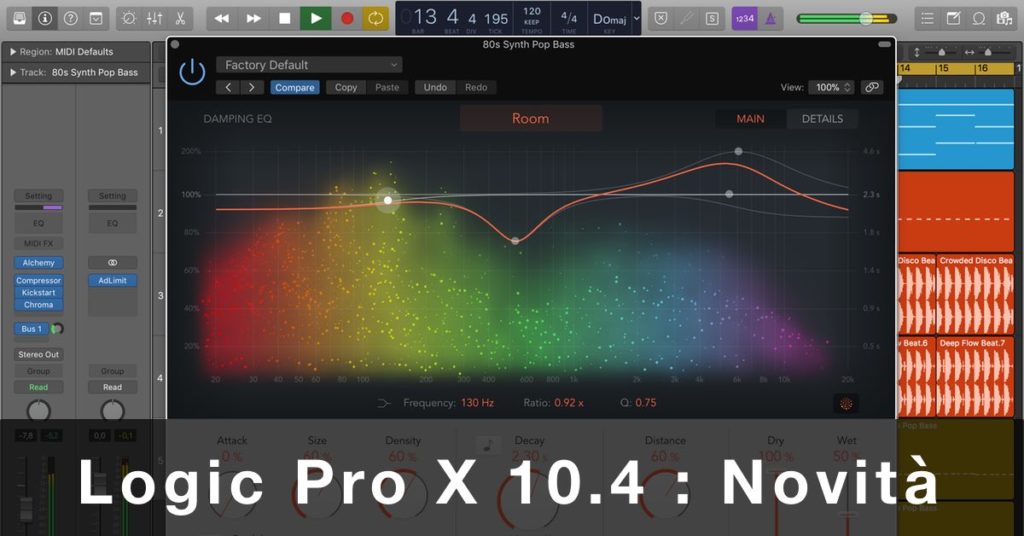1024x536 pixels.
Task: Go to the next preset arrow
Action: (x=251, y=87)
